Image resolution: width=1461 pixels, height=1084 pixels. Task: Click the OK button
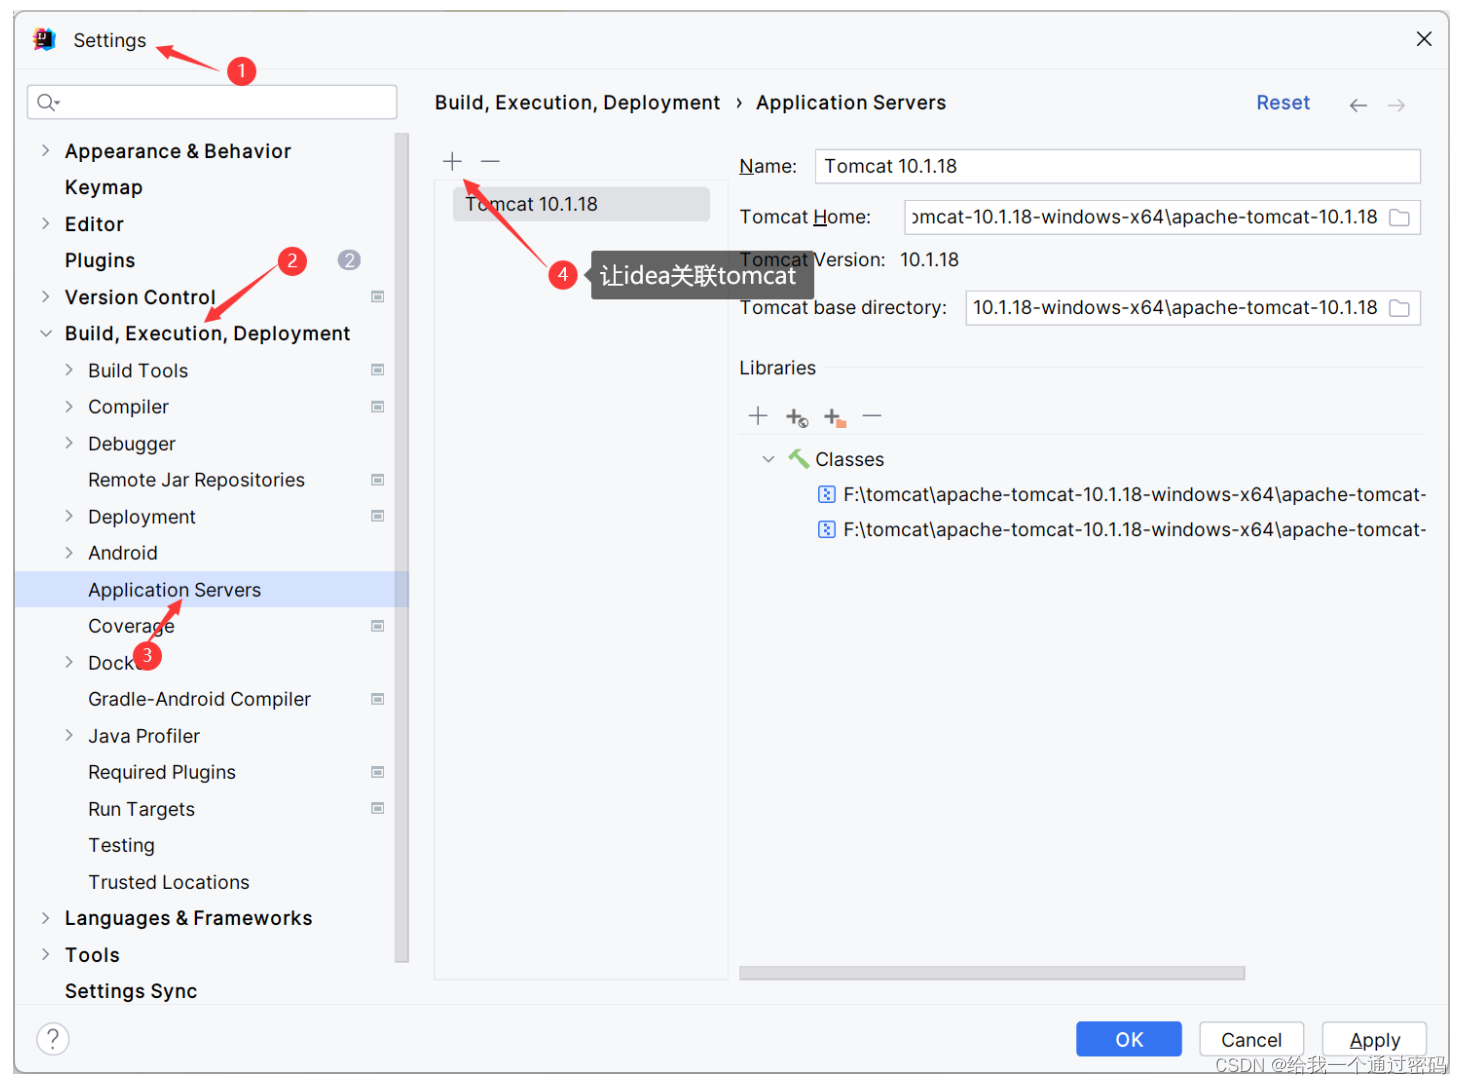(x=1129, y=1039)
